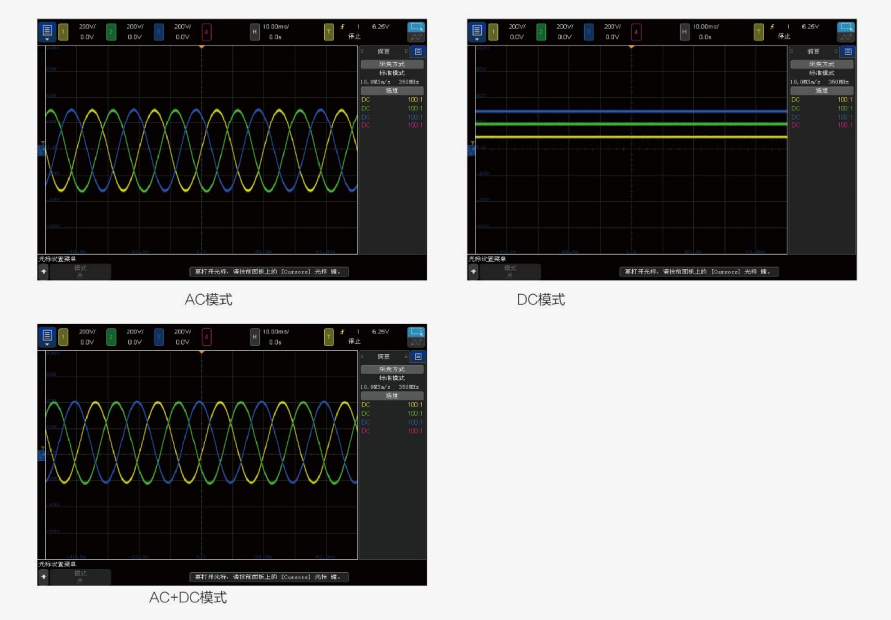The width and height of the screenshot is (891, 620).
Task: Open horizontal H settings on AC+DC模式 scope
Action: 255,337
